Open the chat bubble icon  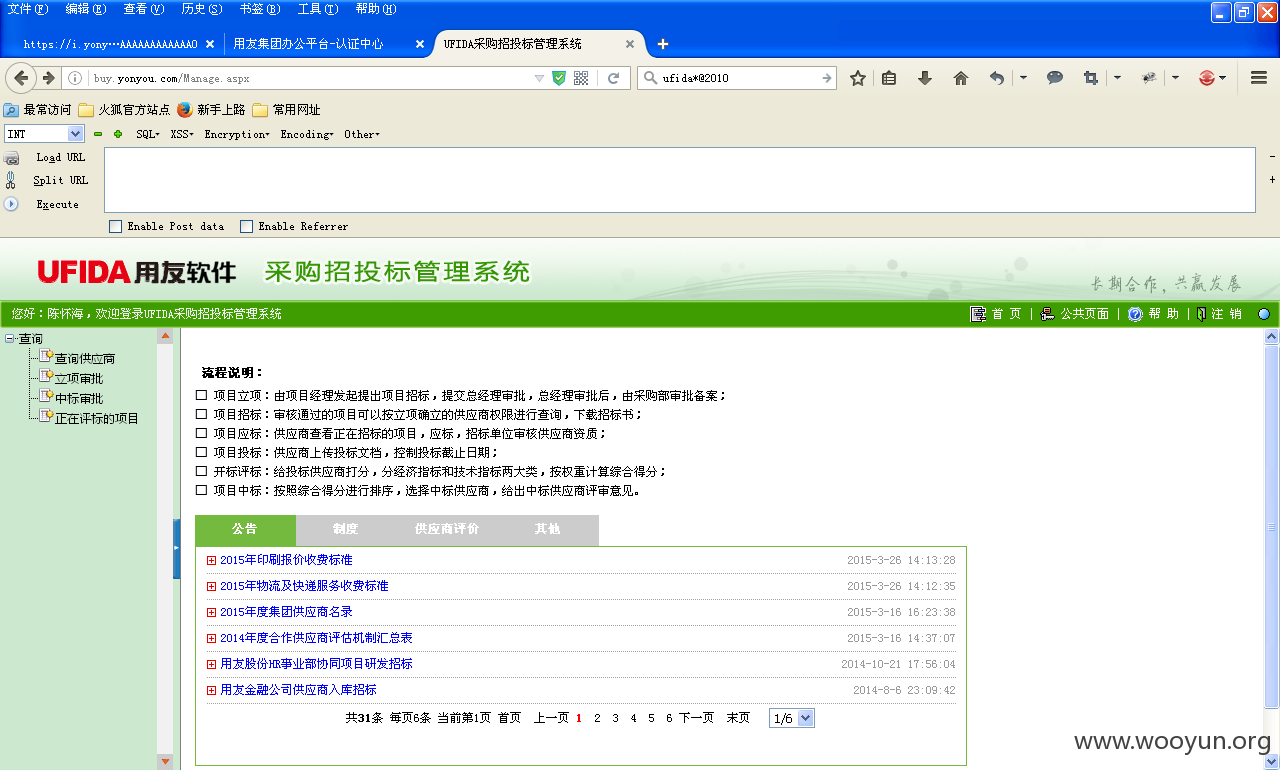(1055, 78)
